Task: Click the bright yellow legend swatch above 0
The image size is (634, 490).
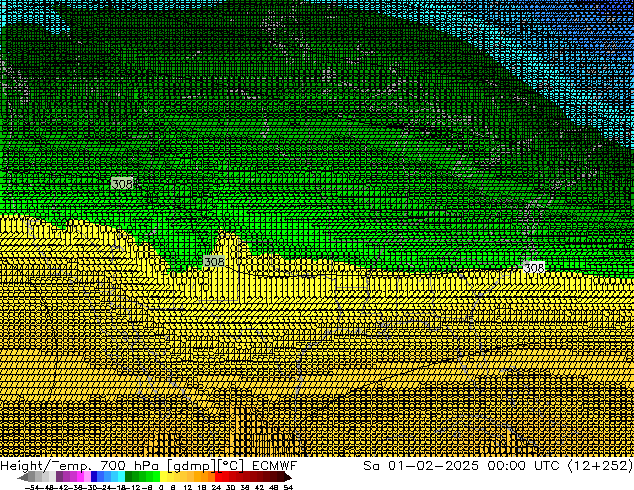Action: click(x=163, y=476)
